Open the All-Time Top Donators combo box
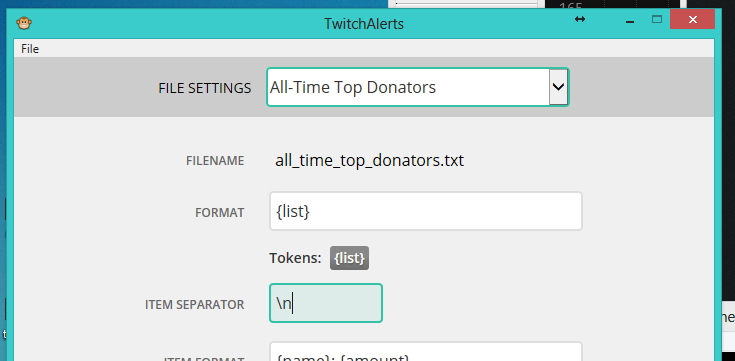 pos(418,87)
